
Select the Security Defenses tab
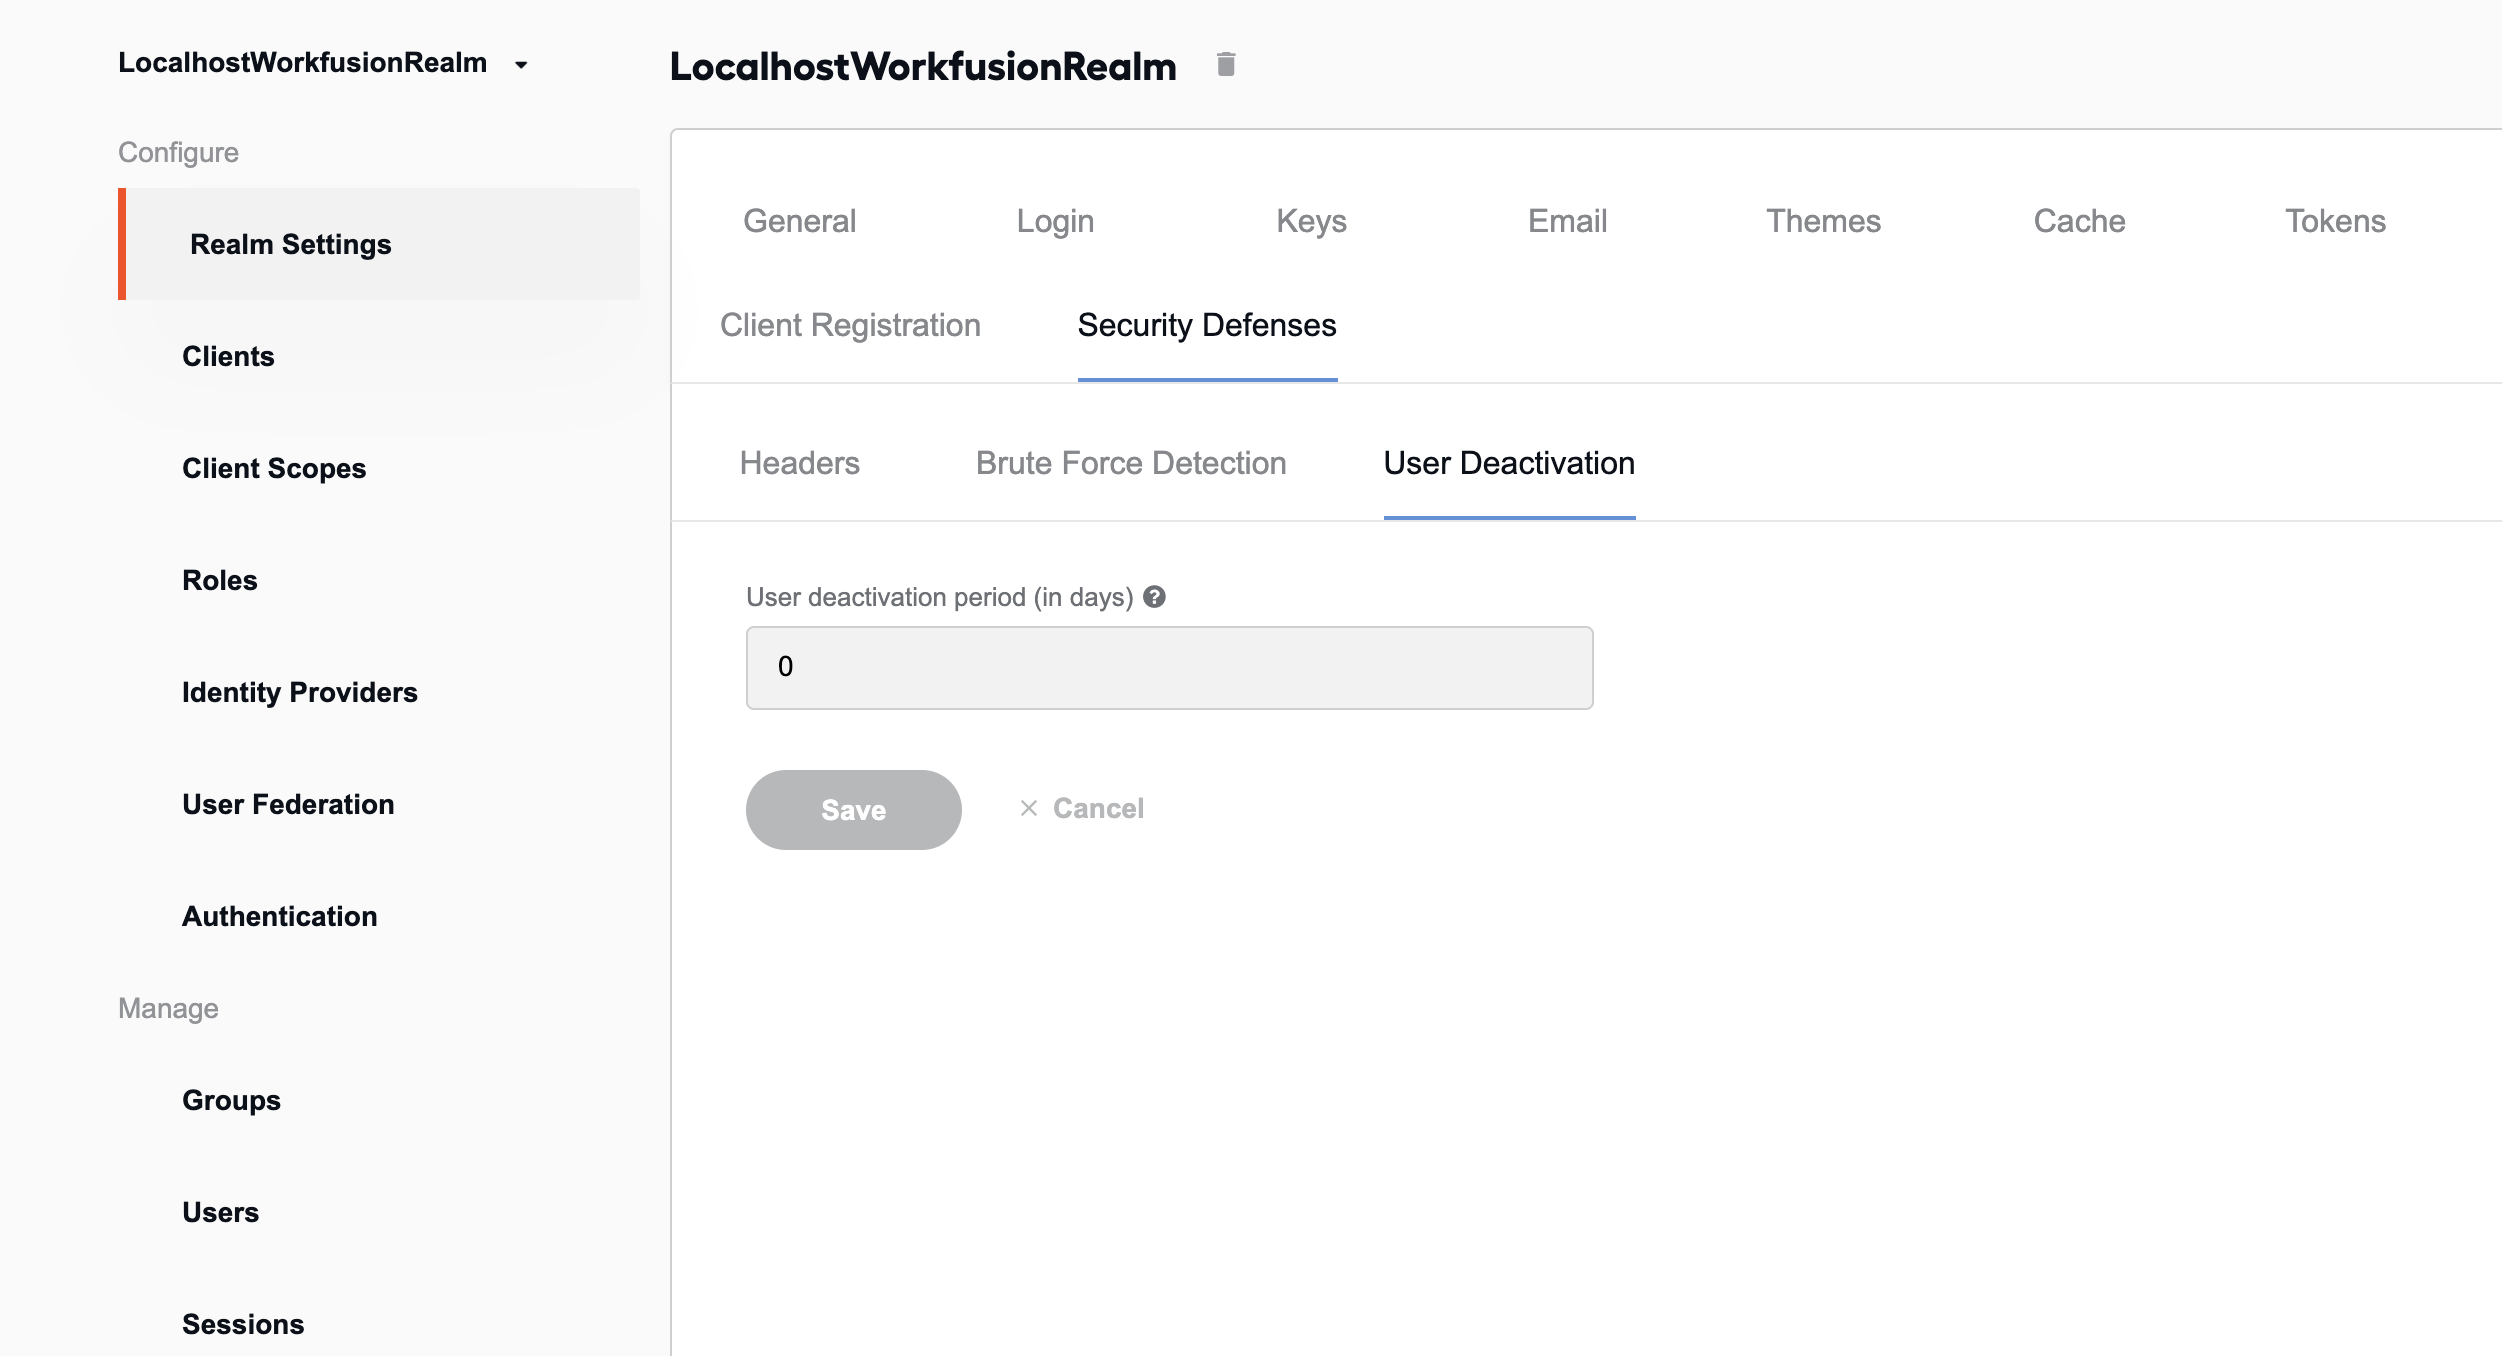point(1207,325)
